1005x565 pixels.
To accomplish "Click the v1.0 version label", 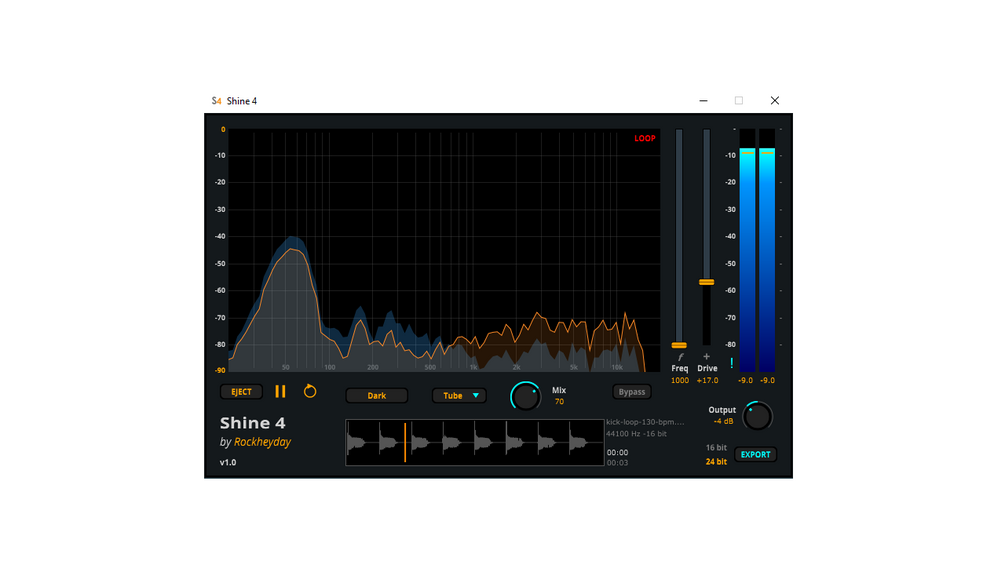I will pos(228,463).
